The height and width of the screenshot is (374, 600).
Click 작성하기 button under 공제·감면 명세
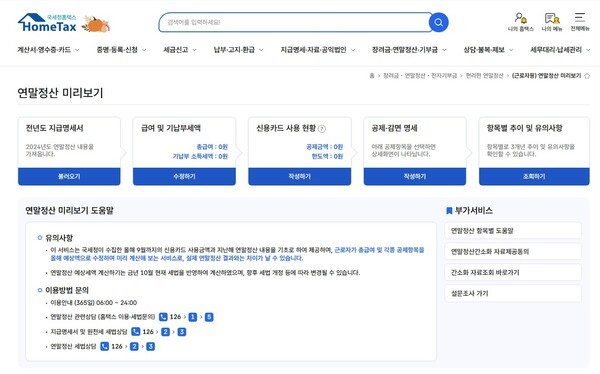415,176
